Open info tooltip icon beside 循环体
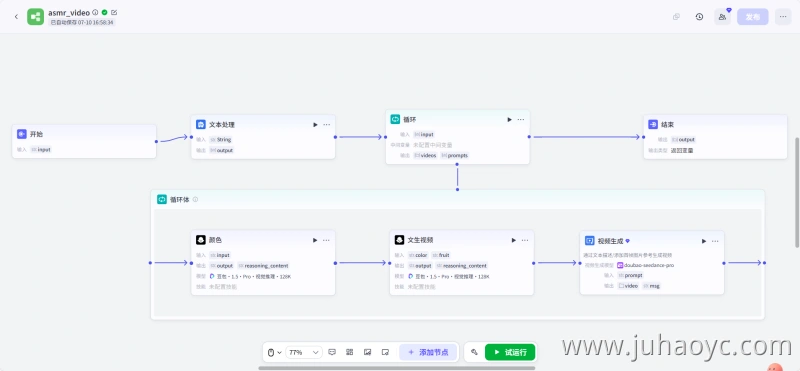 point(195,200)
